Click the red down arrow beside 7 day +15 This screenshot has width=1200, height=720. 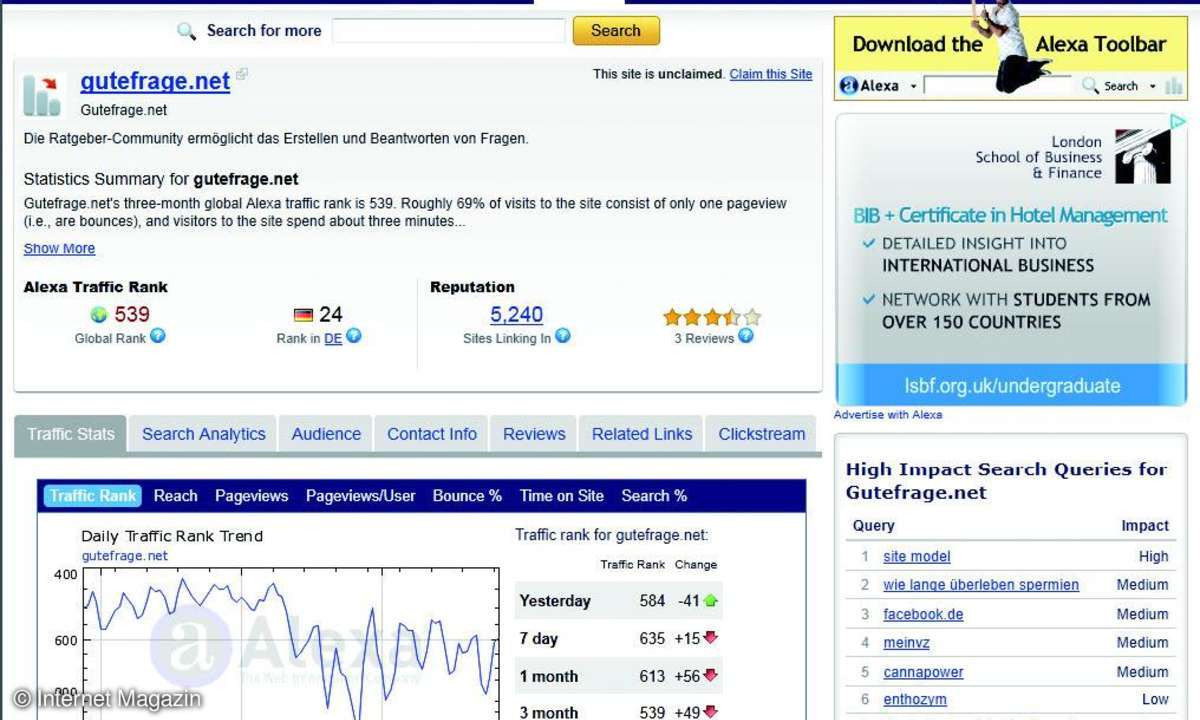711,638
